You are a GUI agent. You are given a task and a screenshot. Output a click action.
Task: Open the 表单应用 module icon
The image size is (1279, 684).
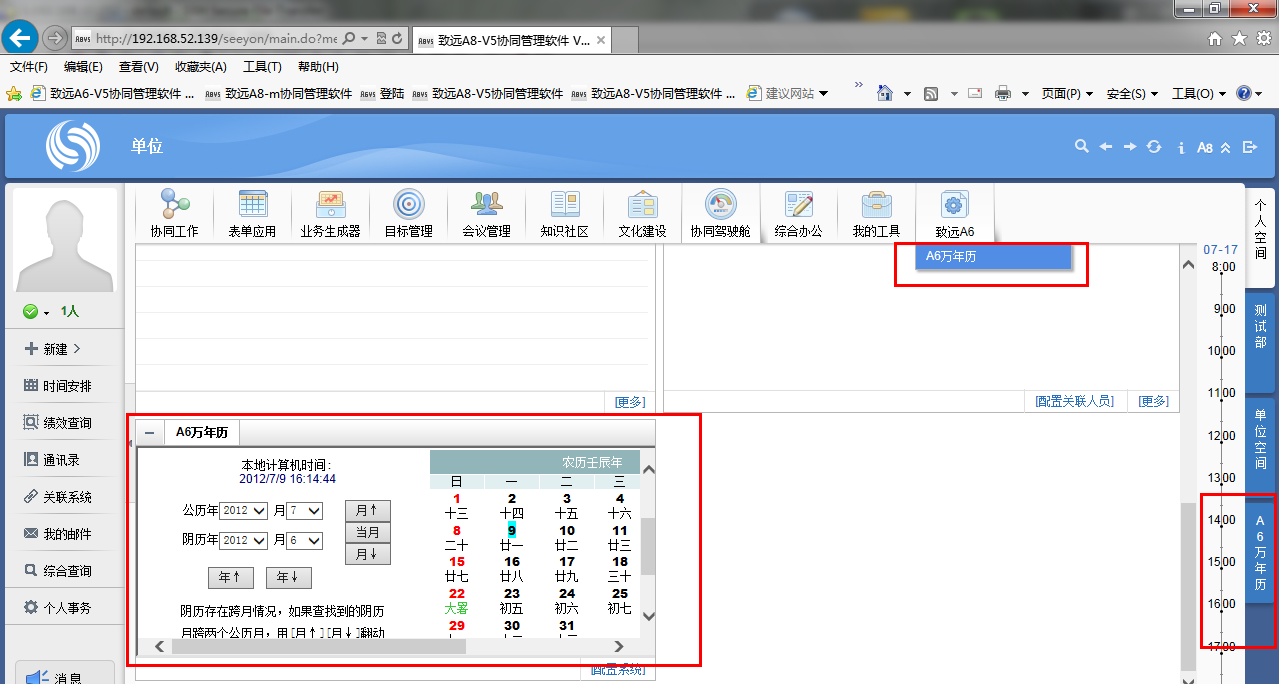point(252,205)
